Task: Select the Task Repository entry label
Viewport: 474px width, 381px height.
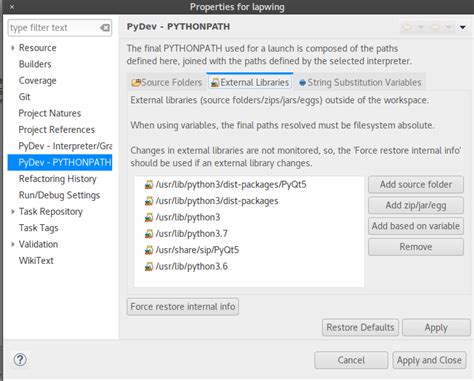Action: tap(51, 211)
